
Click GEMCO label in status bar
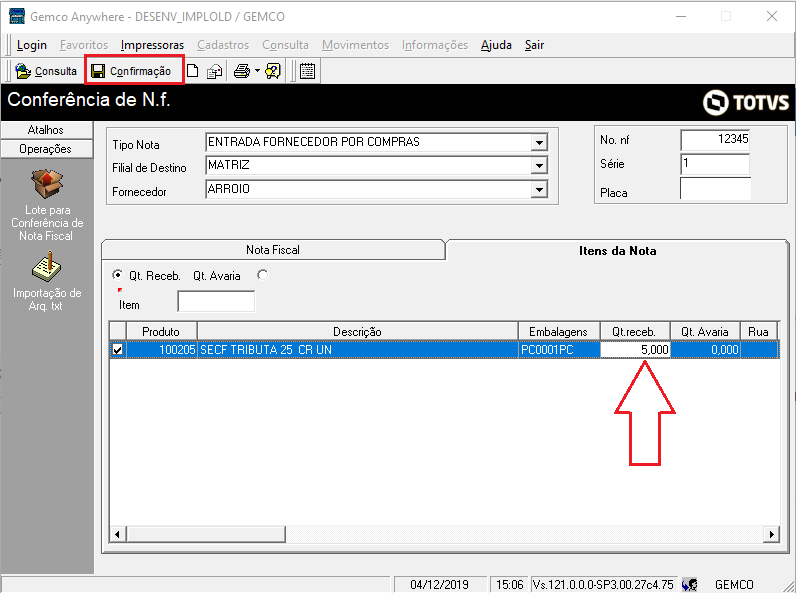(x=734, y=585)
